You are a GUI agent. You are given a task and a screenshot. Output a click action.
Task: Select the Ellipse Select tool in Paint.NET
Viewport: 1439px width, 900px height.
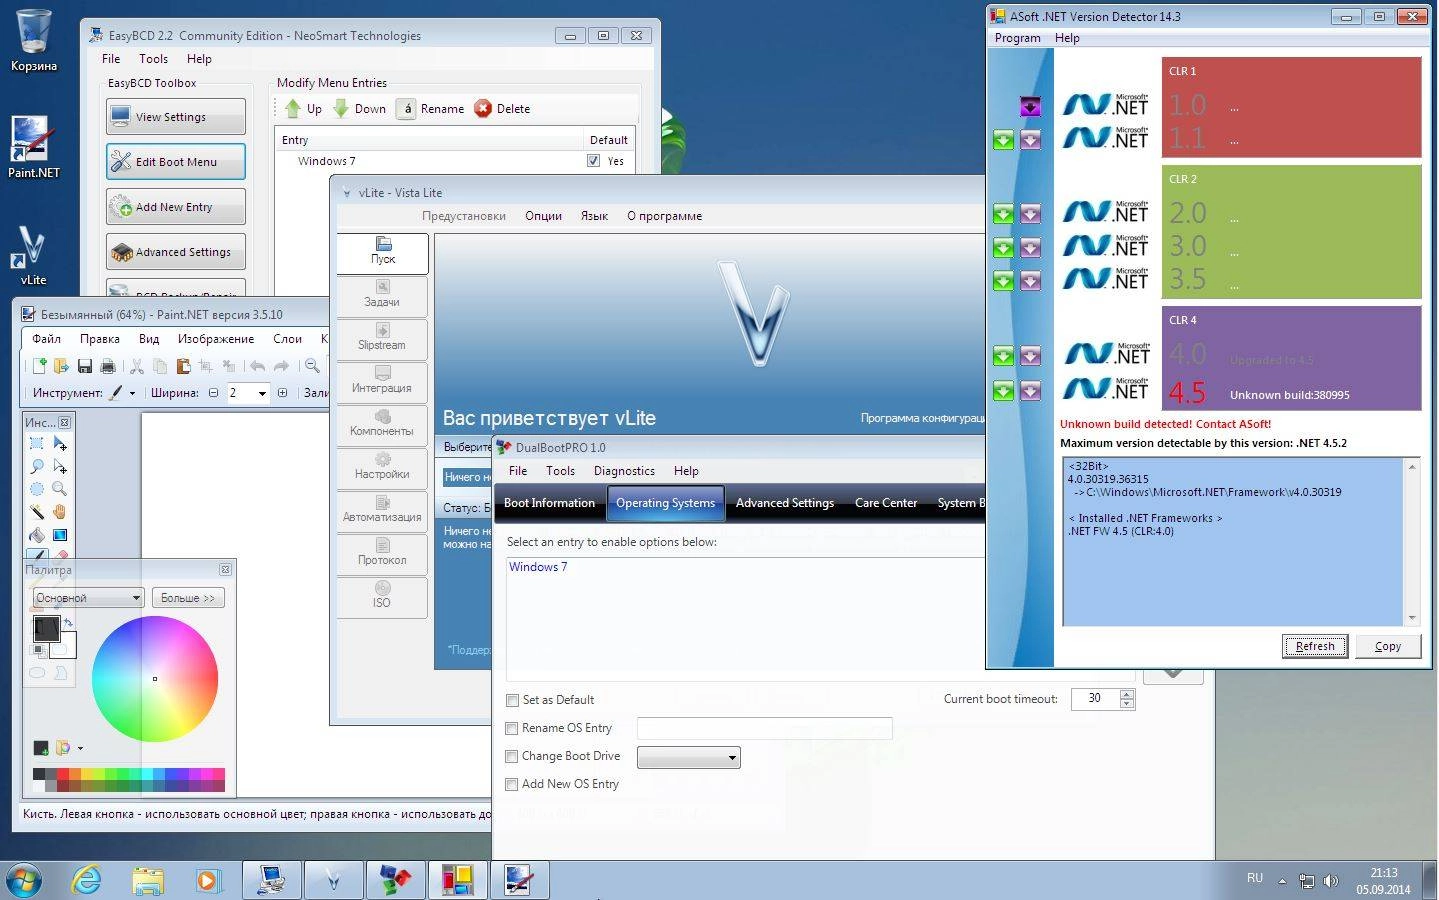[x=37, y=489]
